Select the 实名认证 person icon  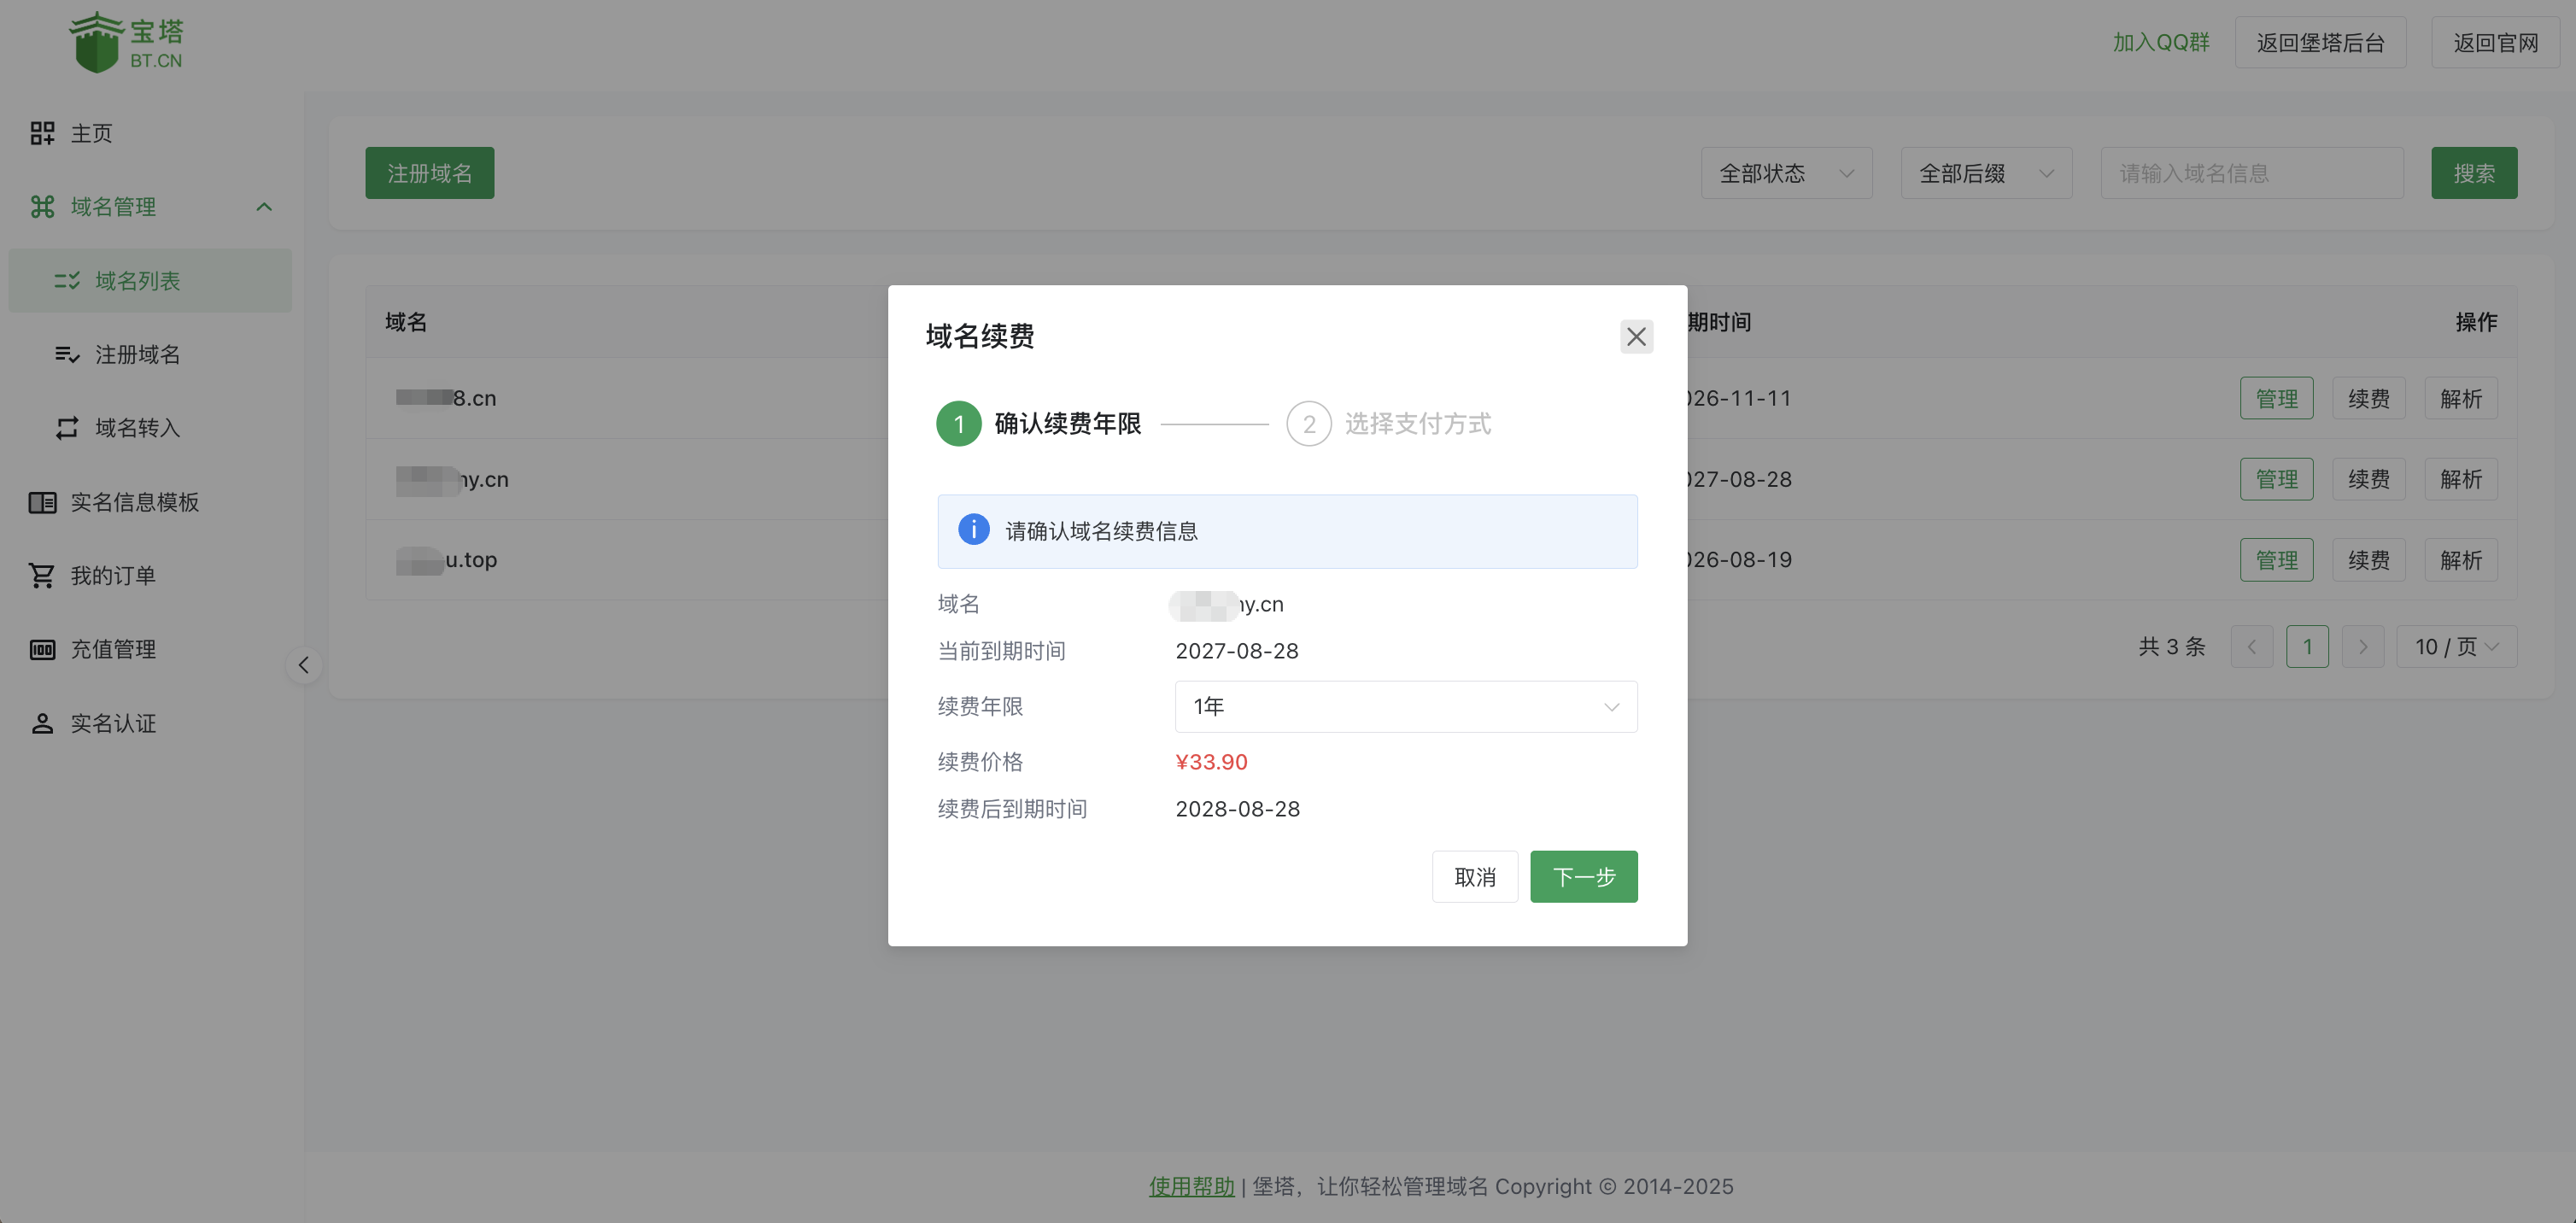pyautogui.click(x=42, y=723)
